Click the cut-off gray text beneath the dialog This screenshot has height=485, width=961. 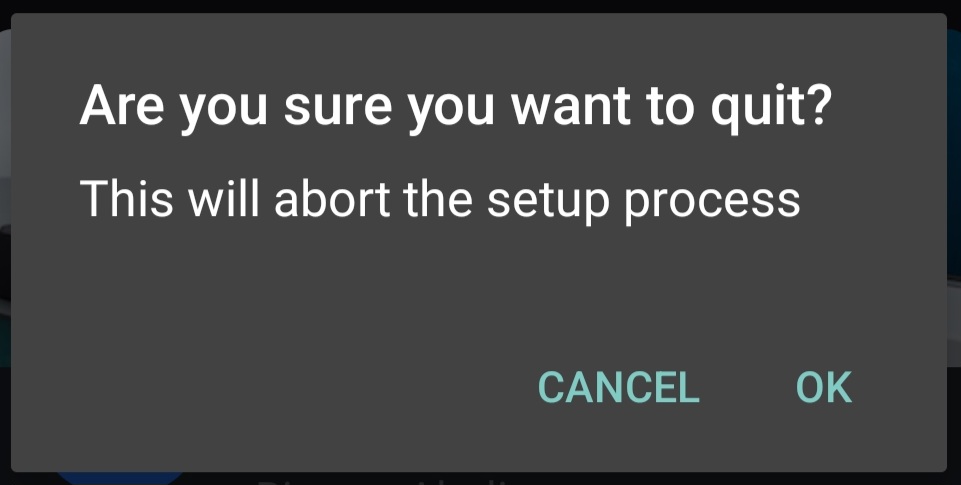coord(380,480)
